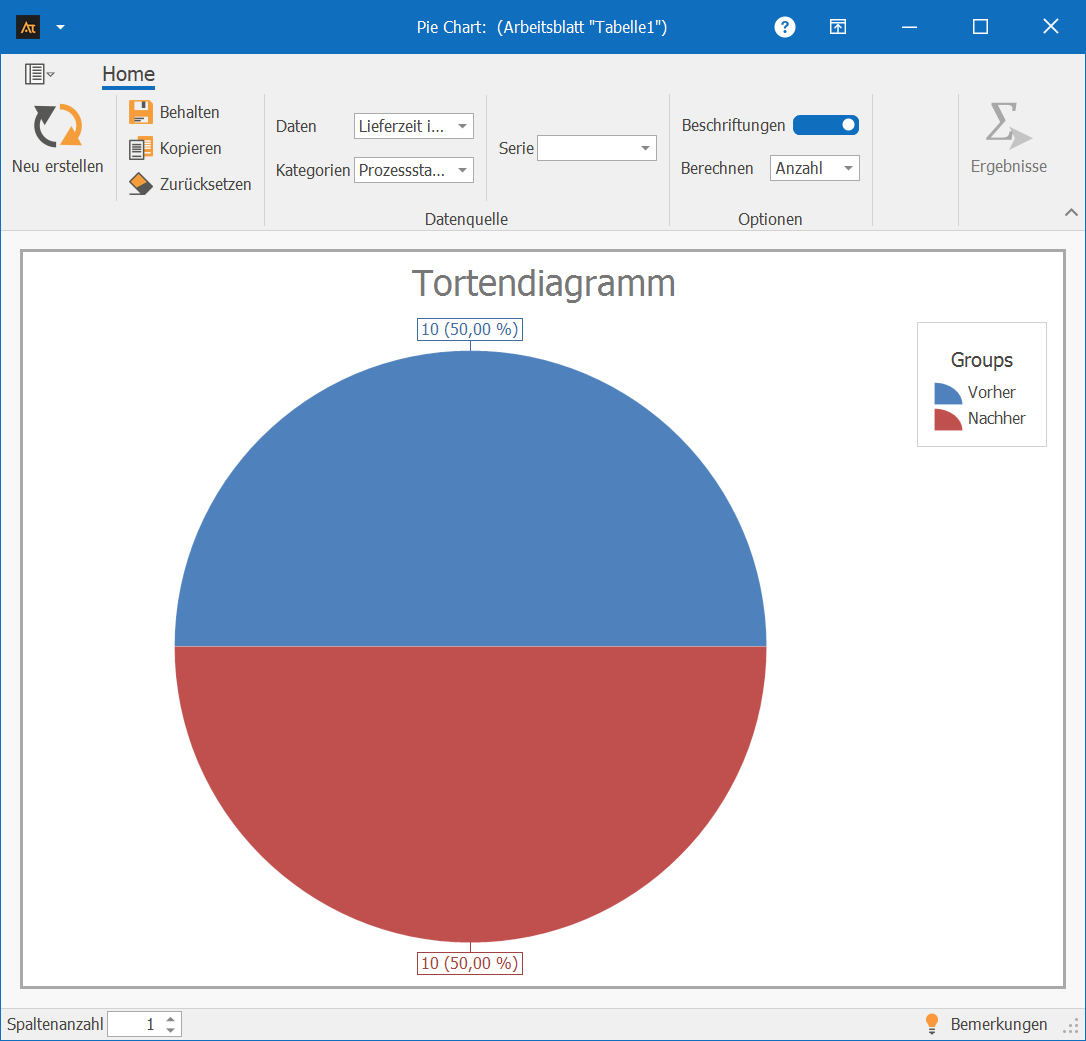Click the blue Vorher legend swatch
The width and height of the screenshot is (1086, 1041).
pos(947,393)
